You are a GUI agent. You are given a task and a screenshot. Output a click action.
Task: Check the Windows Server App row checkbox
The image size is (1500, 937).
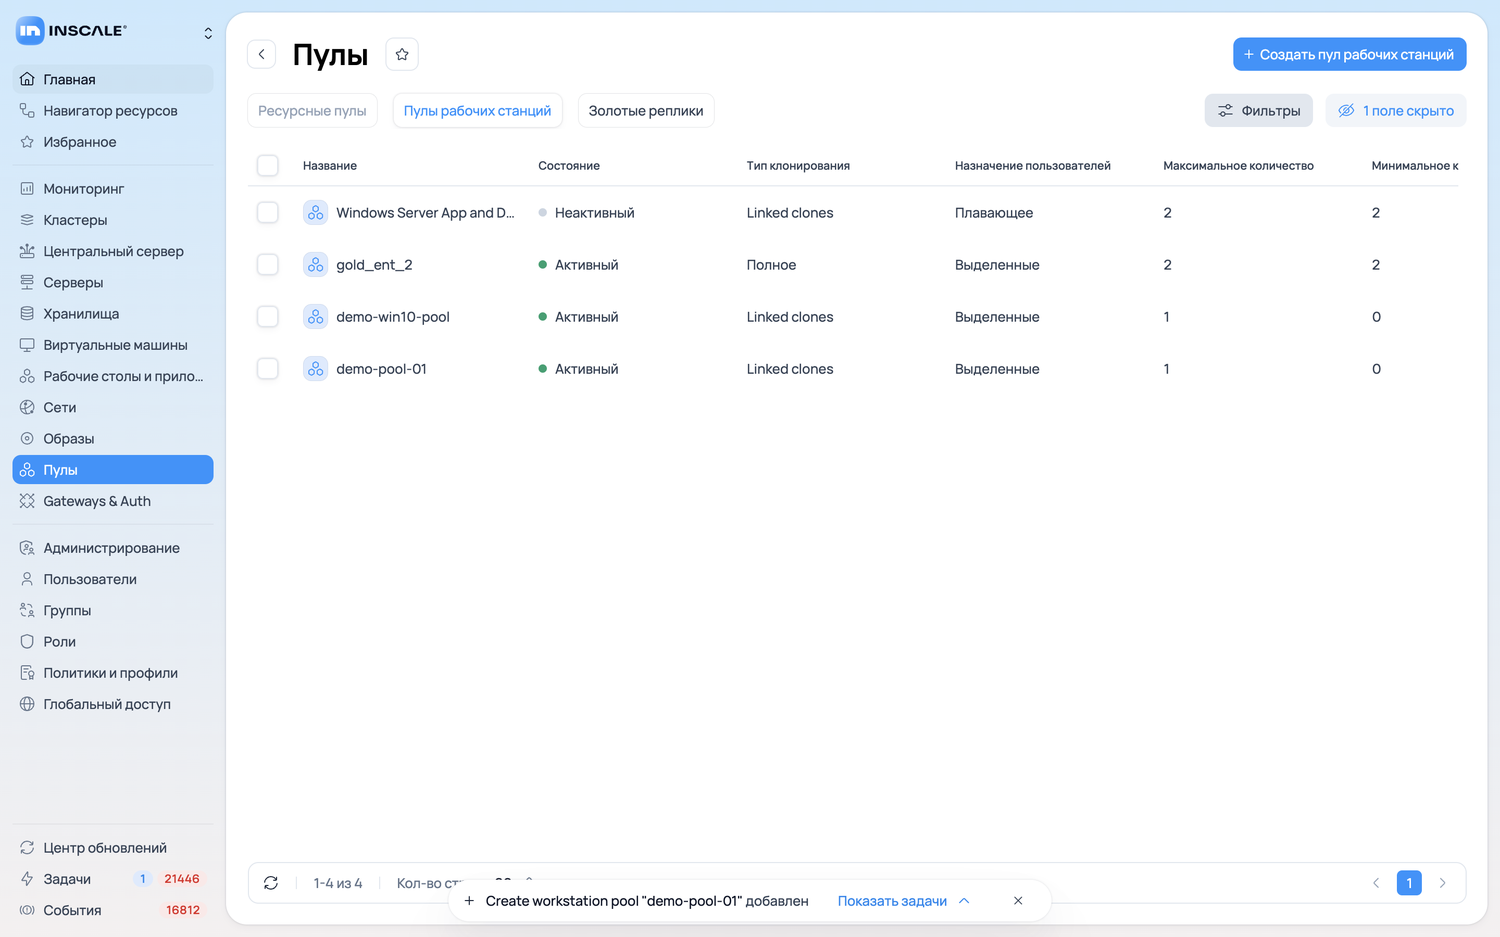(x=268, y=213)
